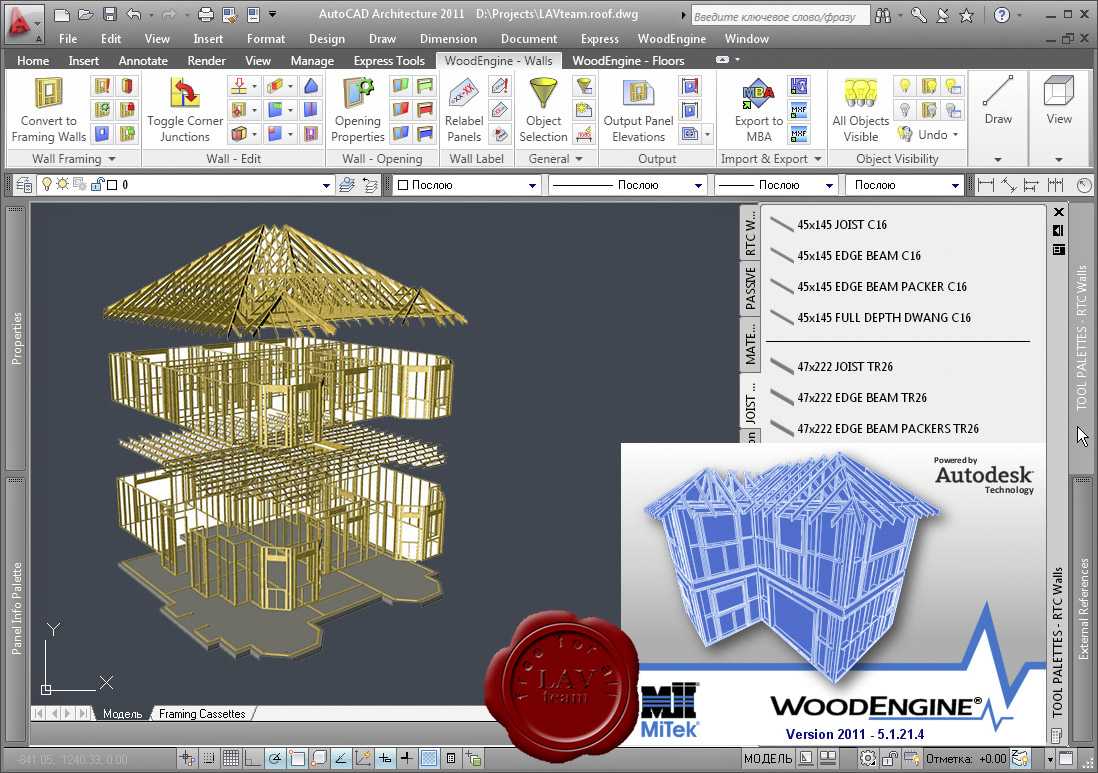1098x773 pixels.
Task: Toggle Dynamic Input in the status bar
Action: click(x=385, y=758)
